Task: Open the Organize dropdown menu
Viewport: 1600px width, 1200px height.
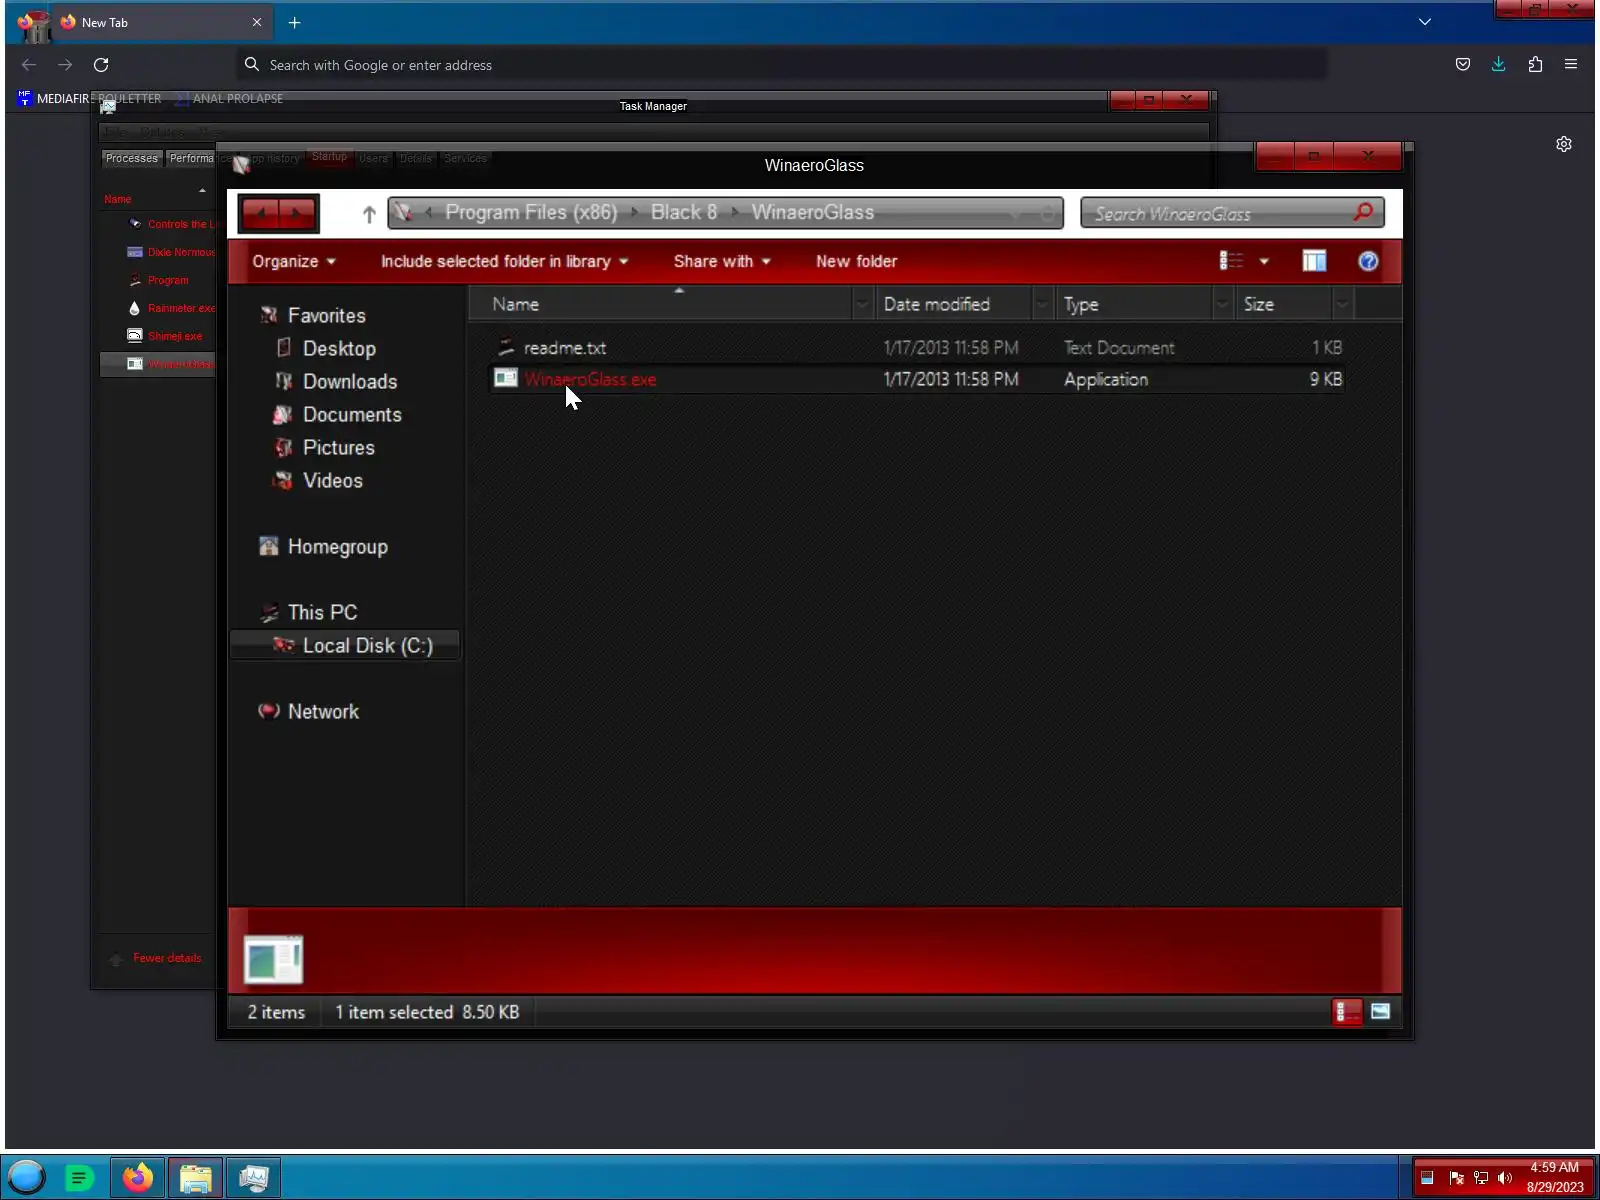Action: click(293, 261)
